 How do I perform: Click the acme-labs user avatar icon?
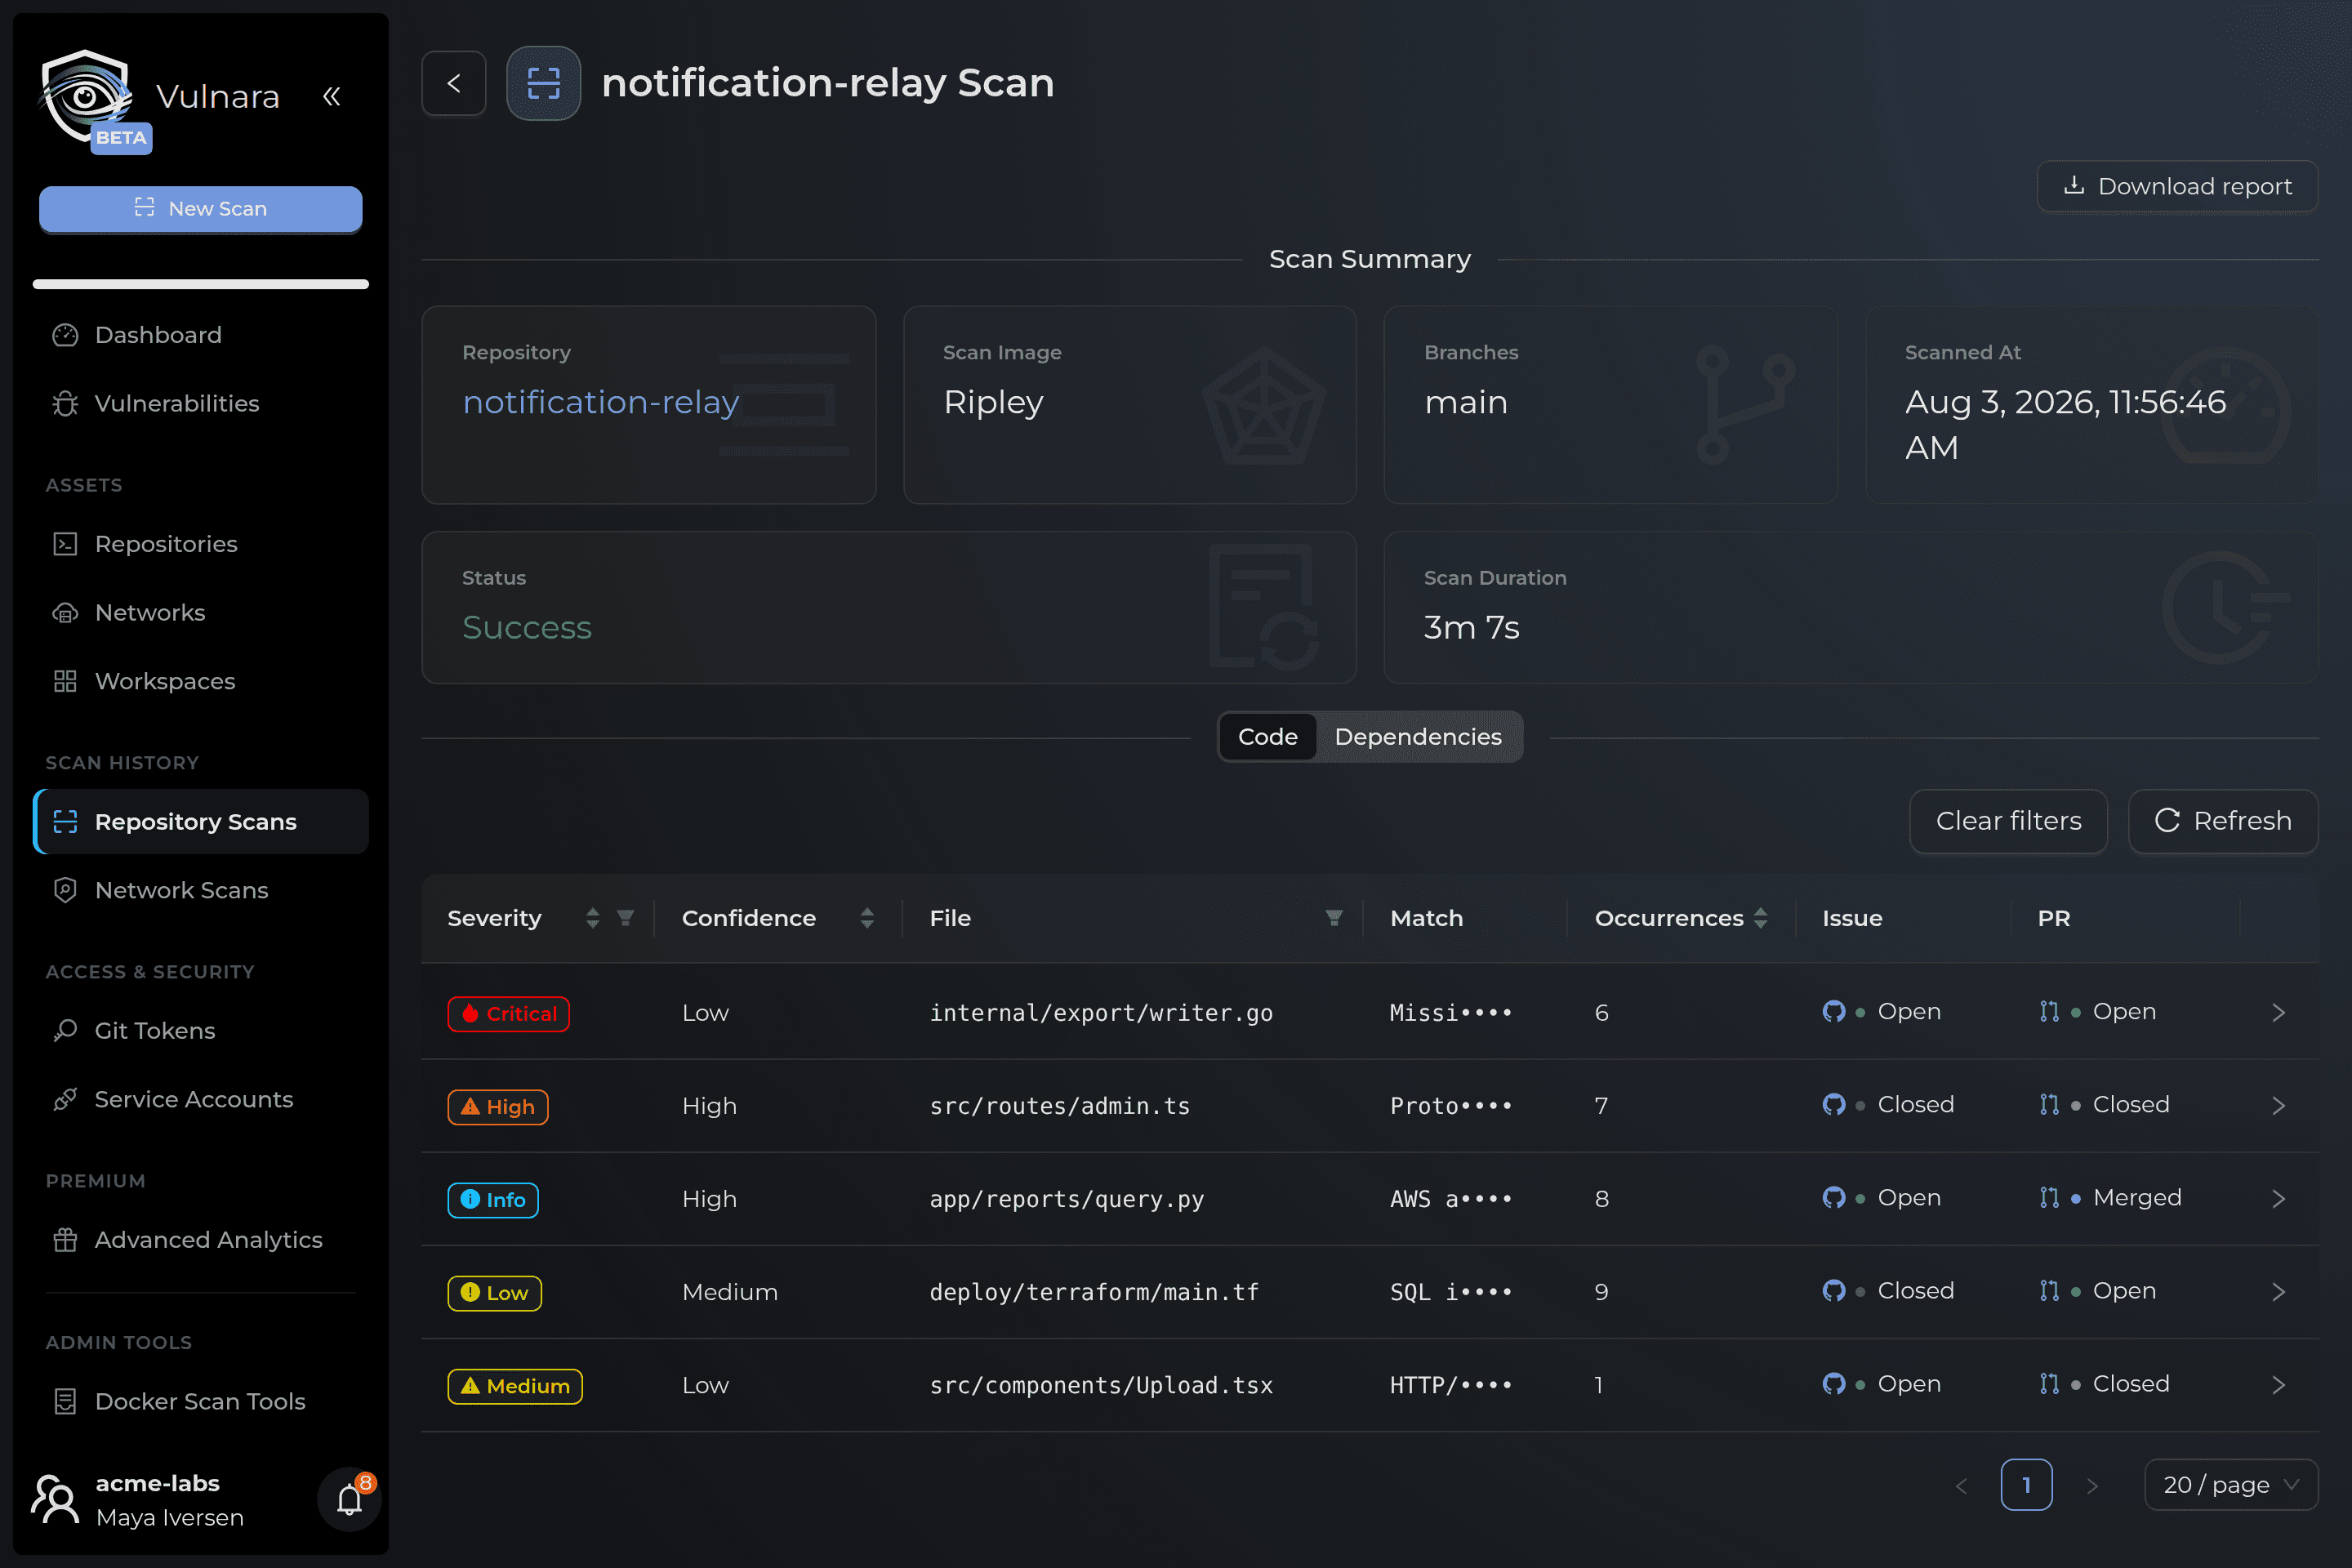[x=56, y=1499]
